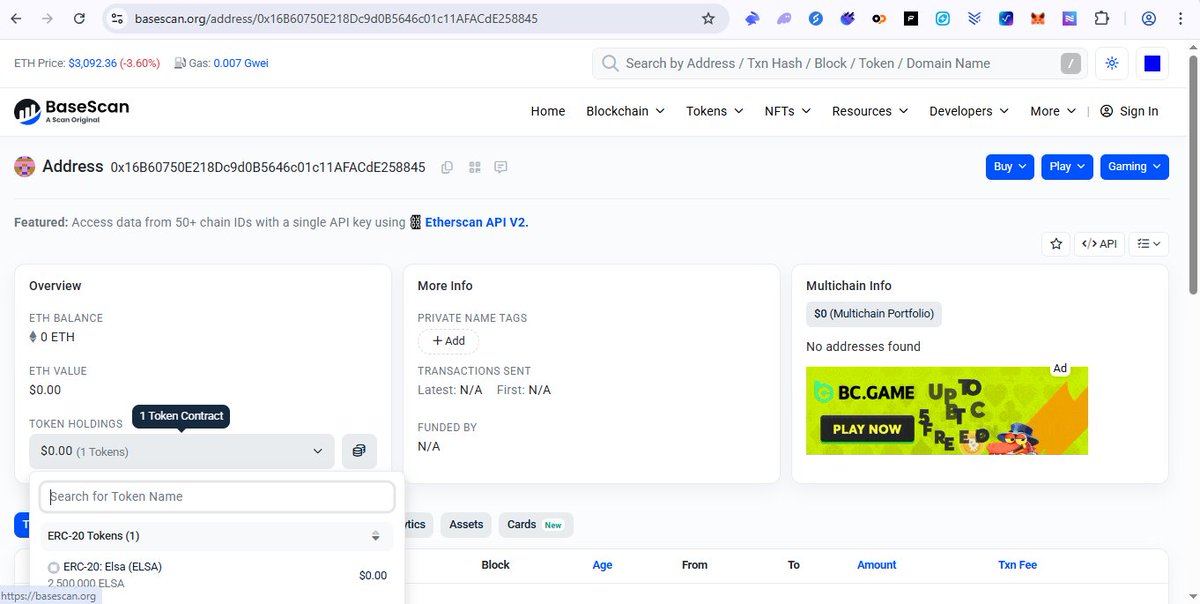Open the Developers menu

coord(969,111)
